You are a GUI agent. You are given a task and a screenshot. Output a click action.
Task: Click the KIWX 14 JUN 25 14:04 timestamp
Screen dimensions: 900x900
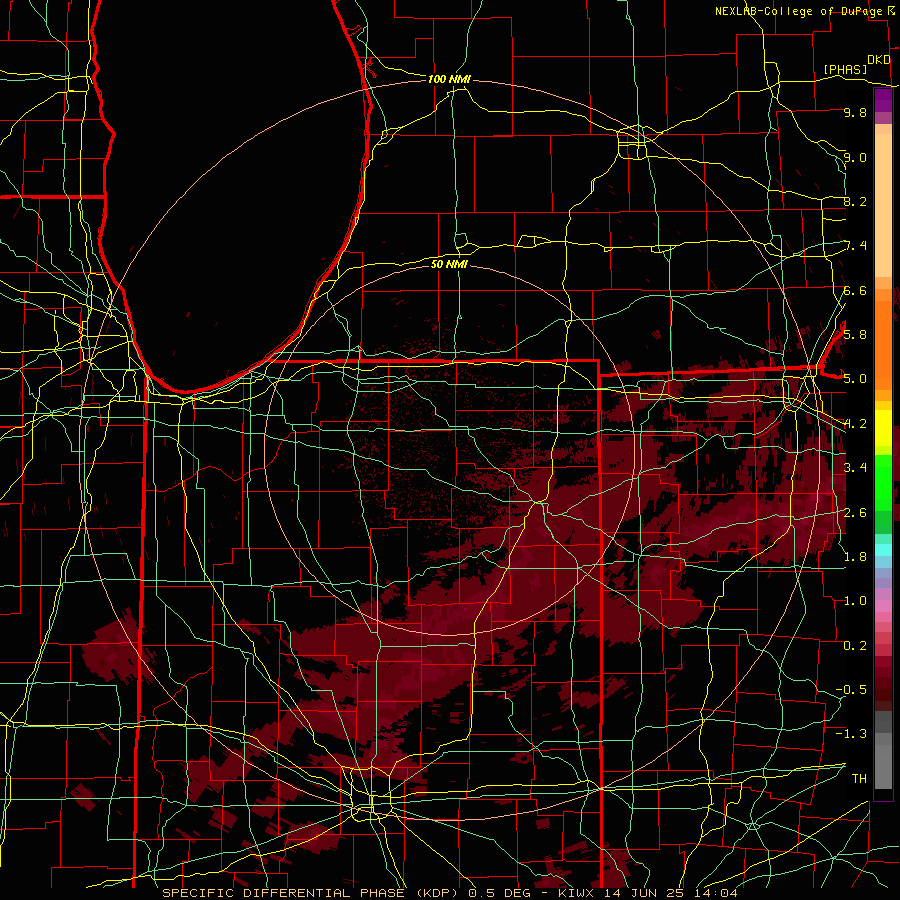pos(648,893)
